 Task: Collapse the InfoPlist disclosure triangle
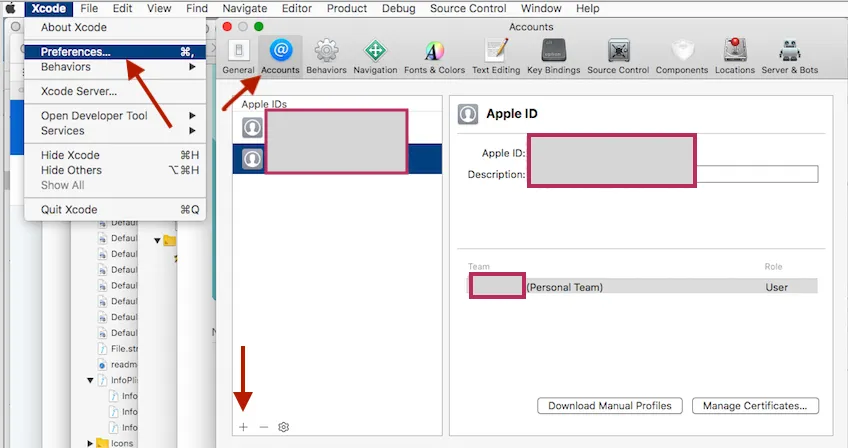[x=90, y=380]
